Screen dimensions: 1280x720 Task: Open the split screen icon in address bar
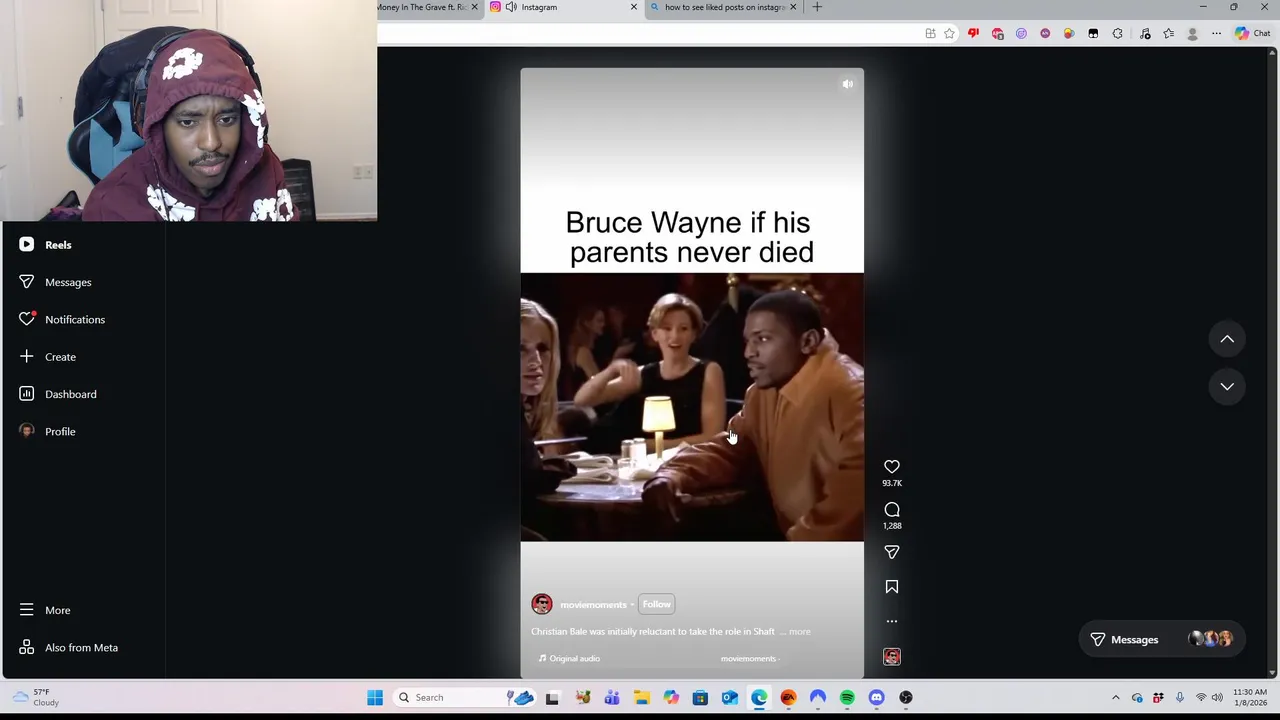(930, 33)
